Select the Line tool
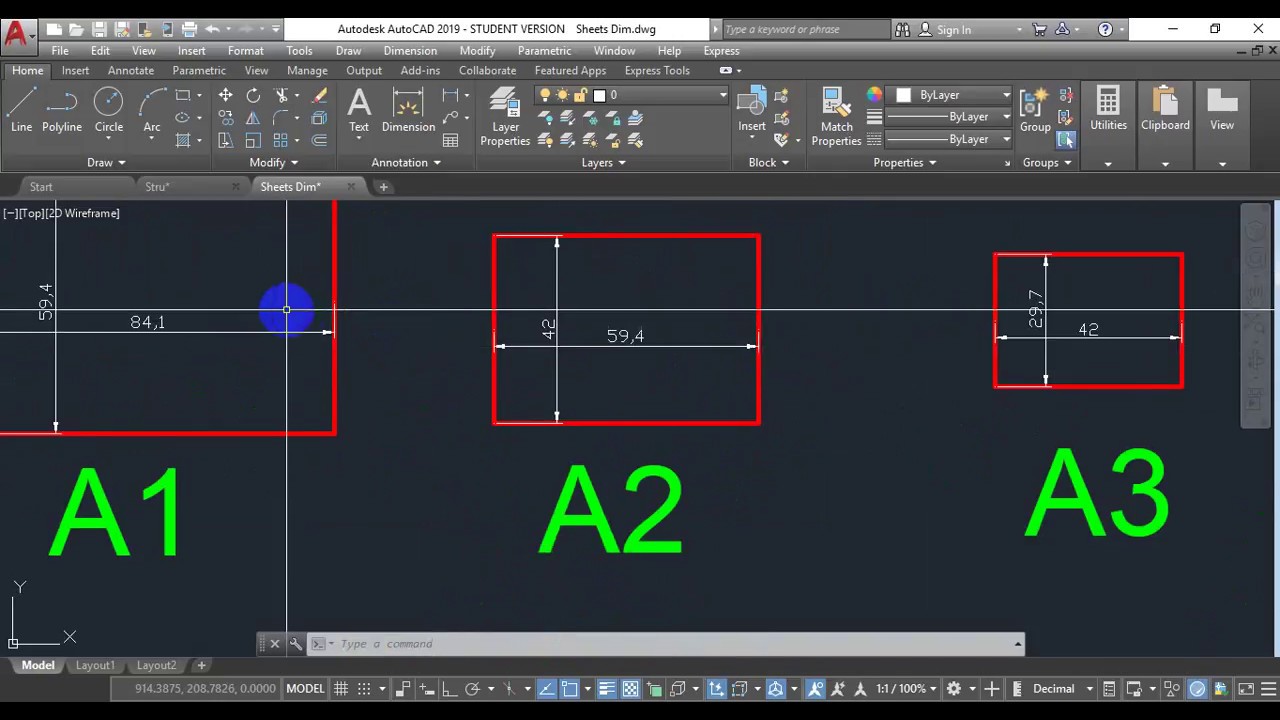Viewport: 1280px width, 720px height. pyautogui.click(x=21, y=110)
